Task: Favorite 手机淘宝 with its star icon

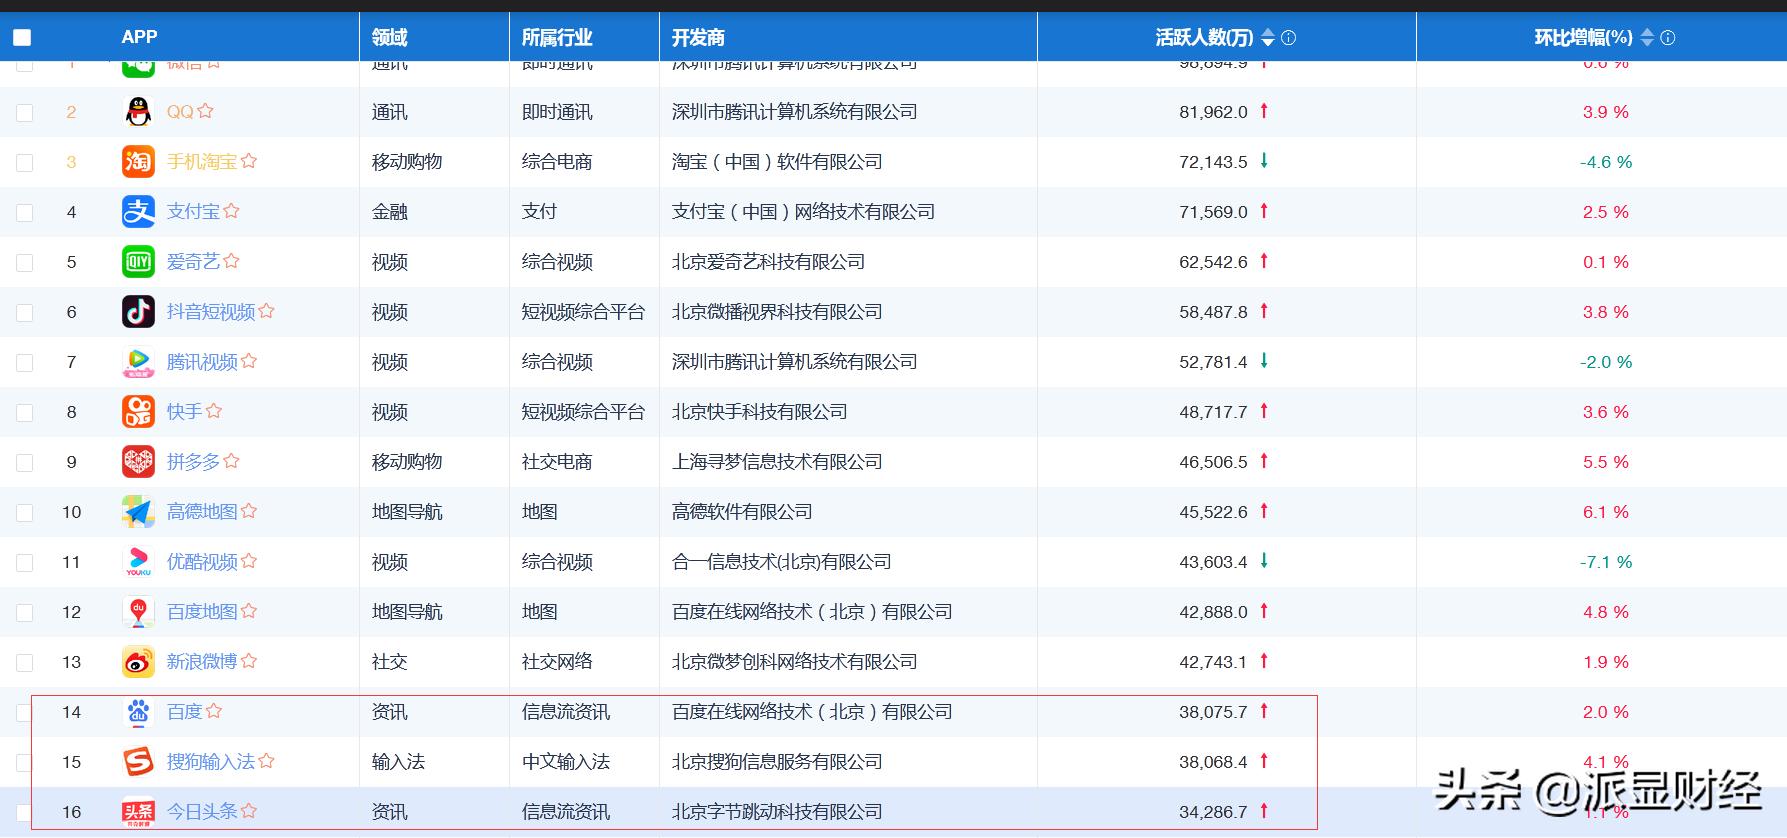Action: [249, 160]
